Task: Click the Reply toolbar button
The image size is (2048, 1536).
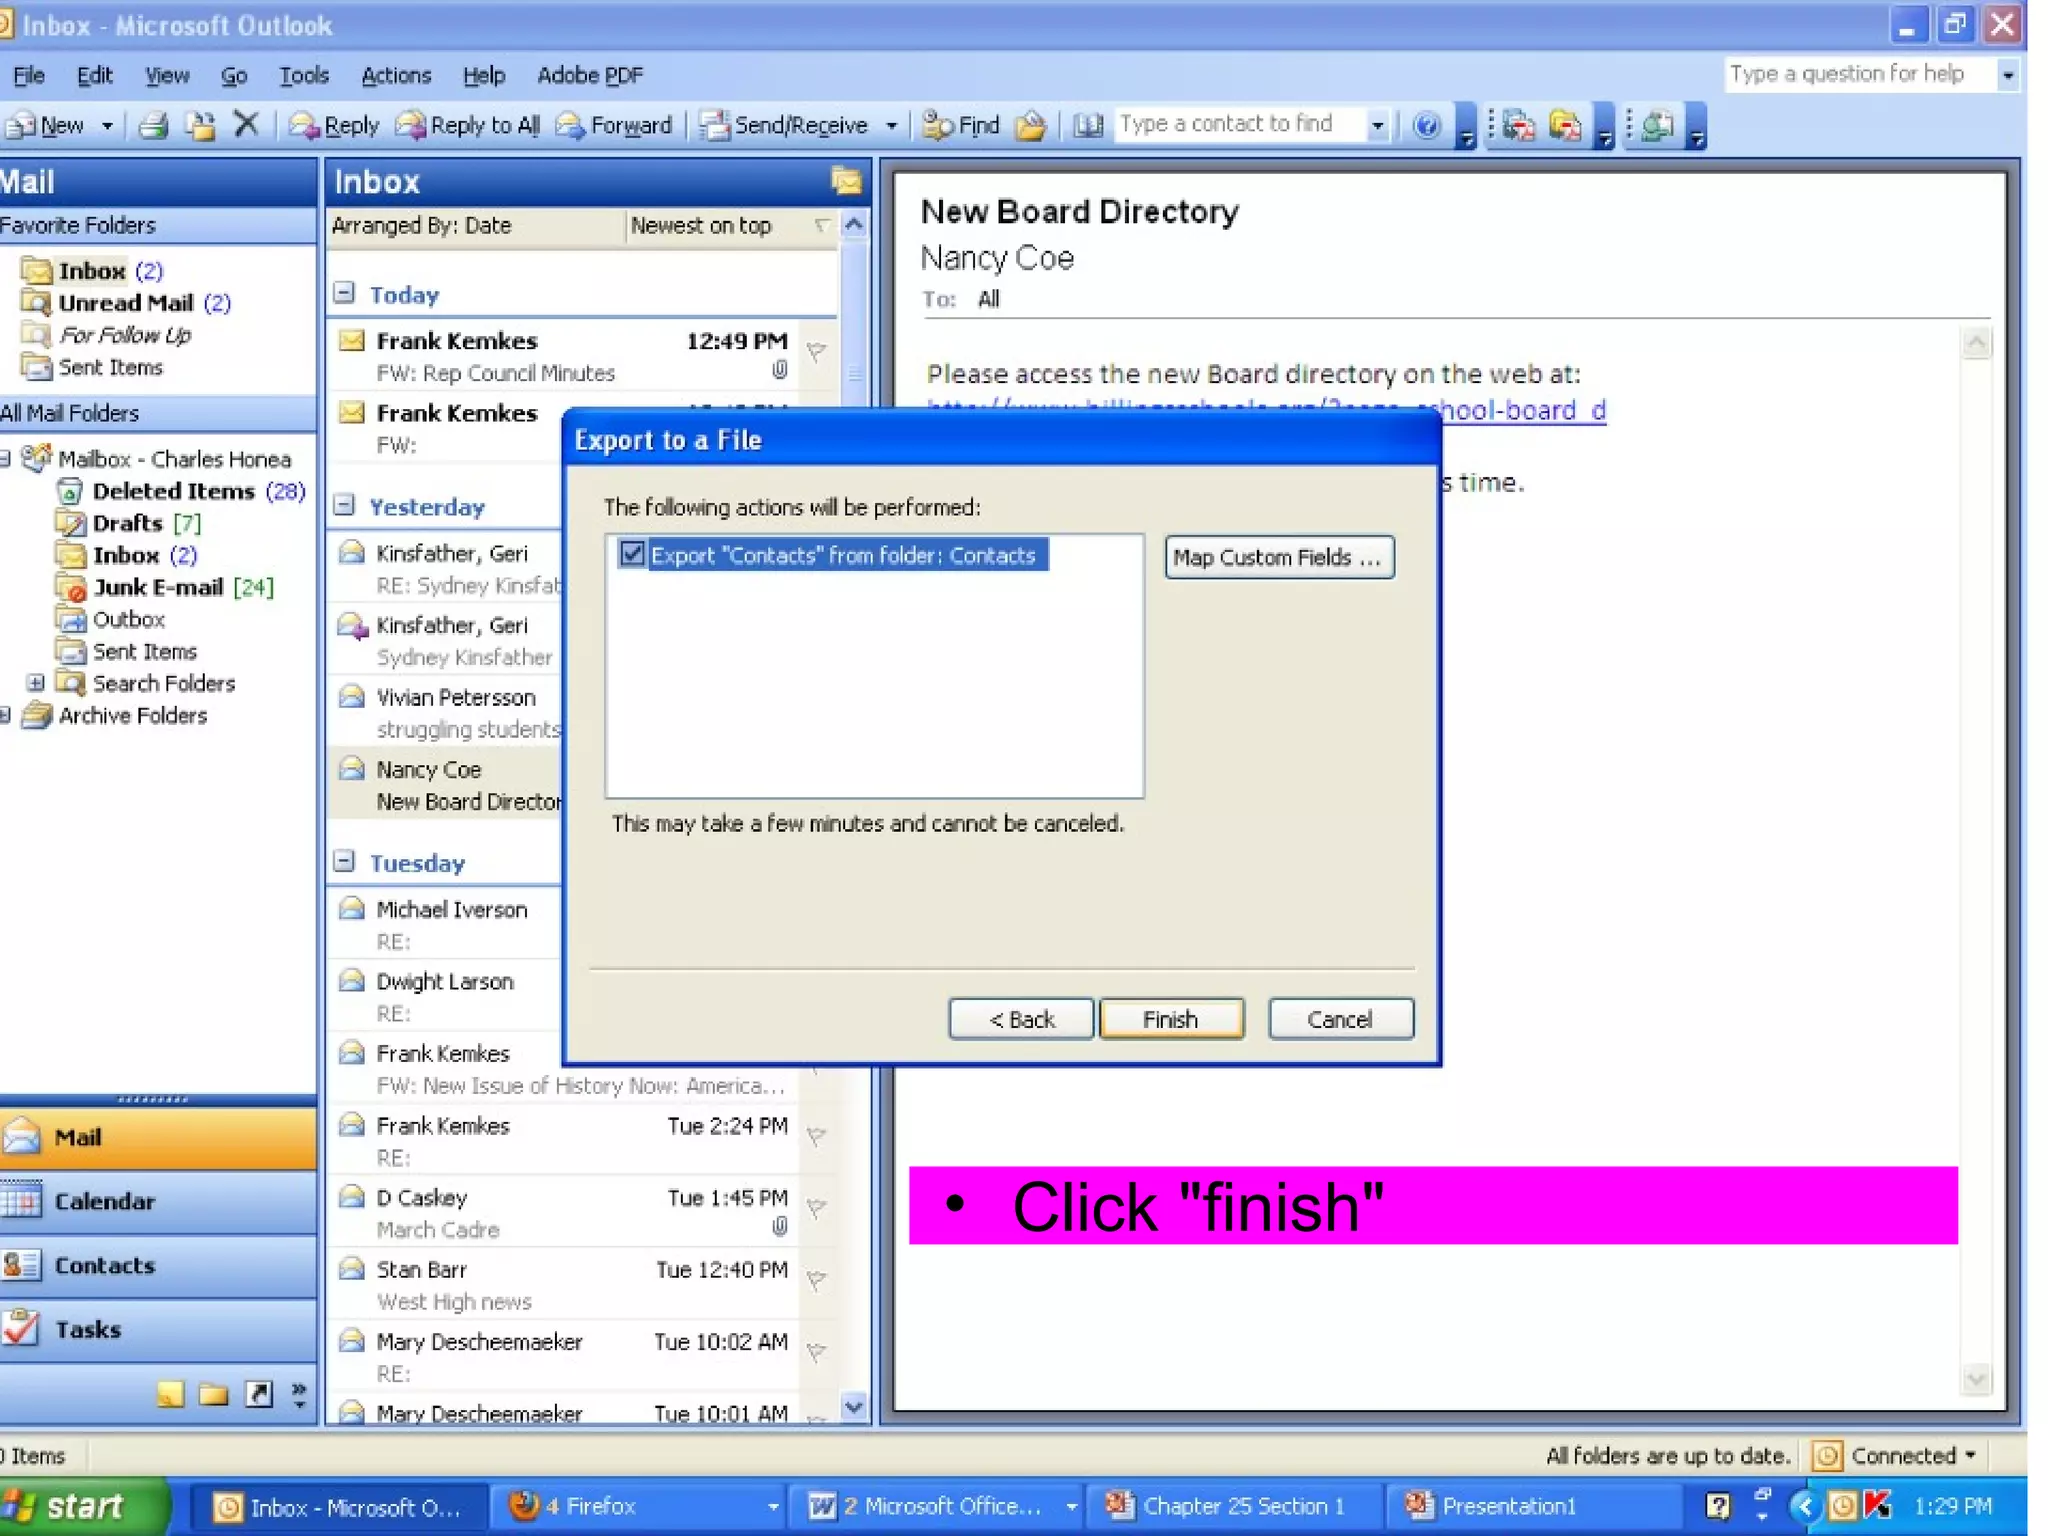Action: [334, 125]
